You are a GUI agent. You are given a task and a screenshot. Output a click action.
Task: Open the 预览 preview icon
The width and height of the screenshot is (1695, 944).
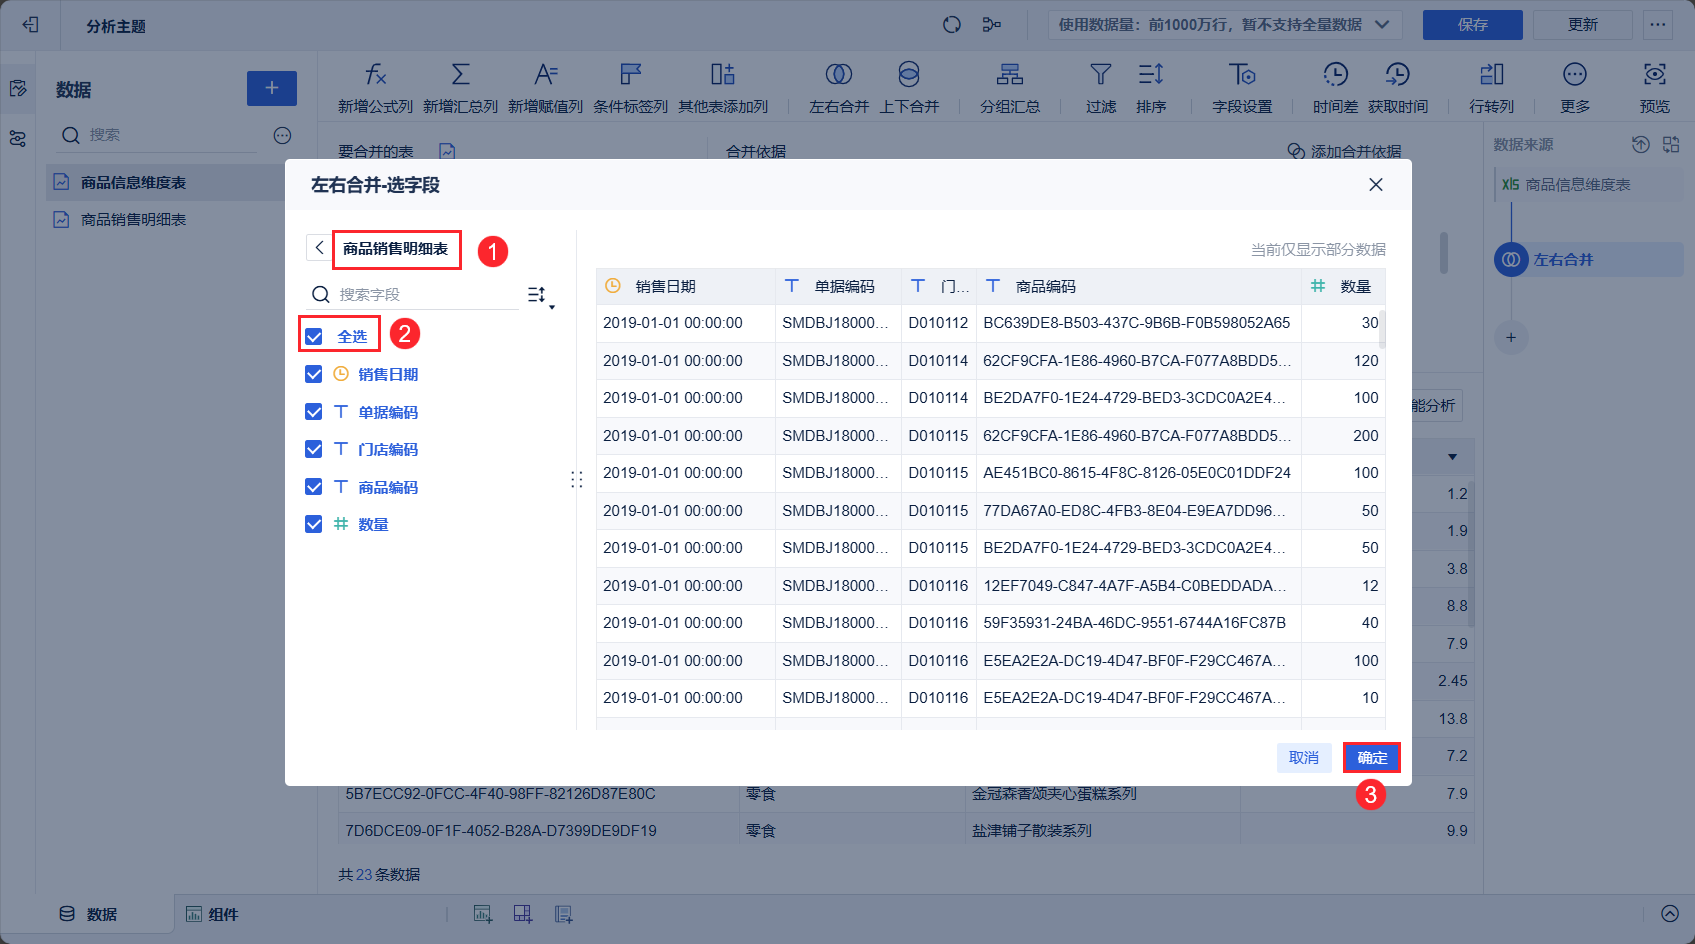click(x=1655, y=75)
